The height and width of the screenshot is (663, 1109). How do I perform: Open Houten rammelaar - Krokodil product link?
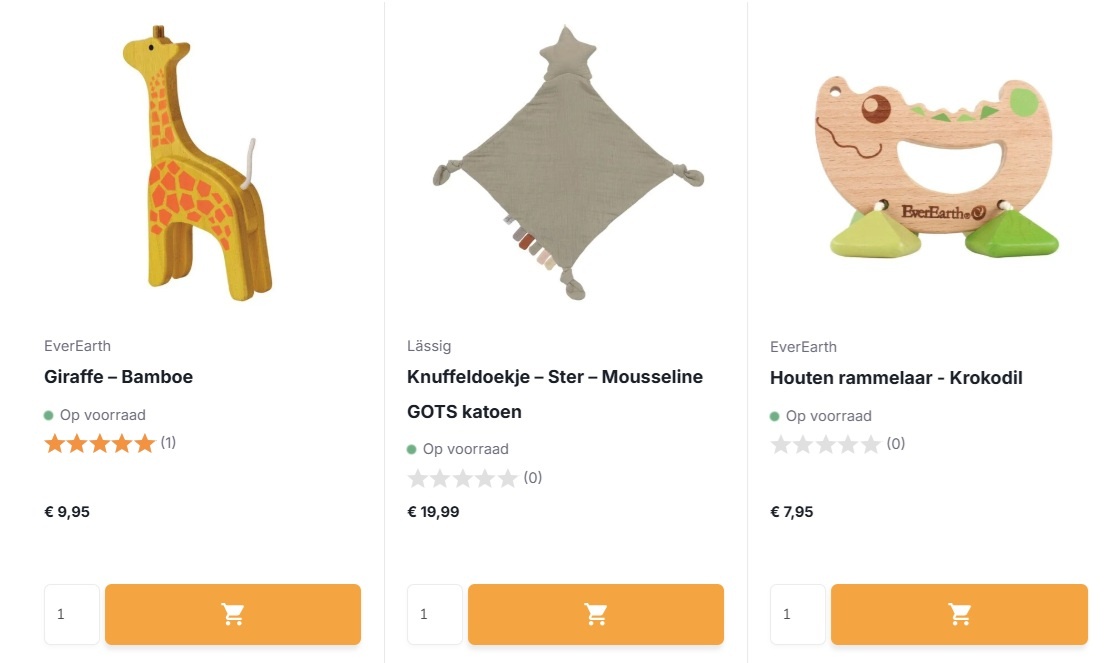point(896,378)
